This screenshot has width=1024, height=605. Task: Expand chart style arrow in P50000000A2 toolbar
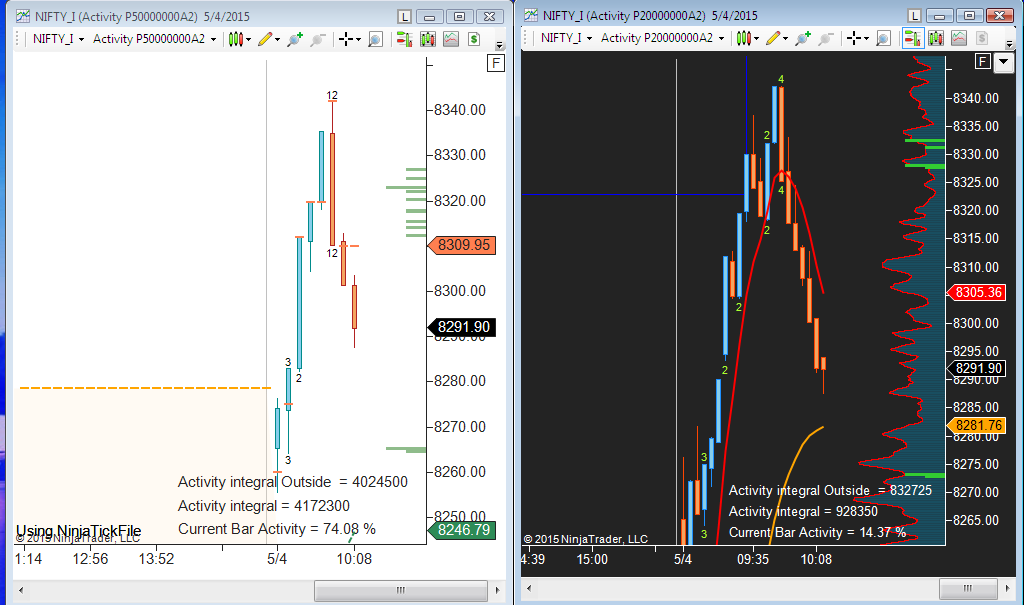coord(248,40)
